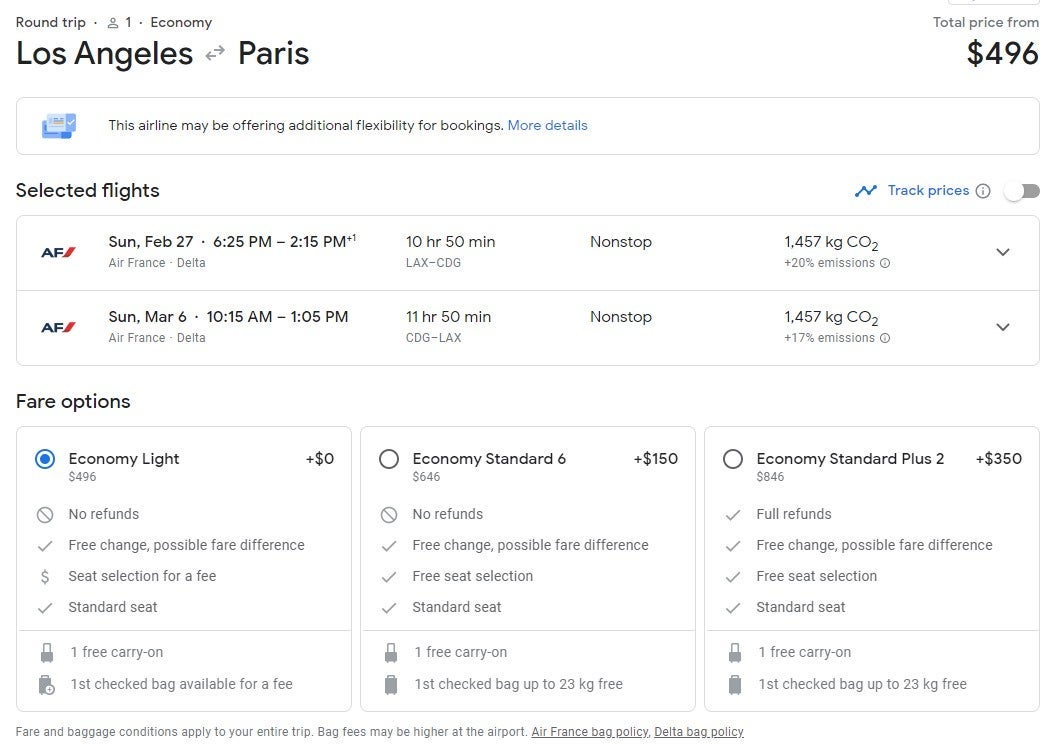
Task: Click the booking flexibility ticket icon
Action: point(59,126)
